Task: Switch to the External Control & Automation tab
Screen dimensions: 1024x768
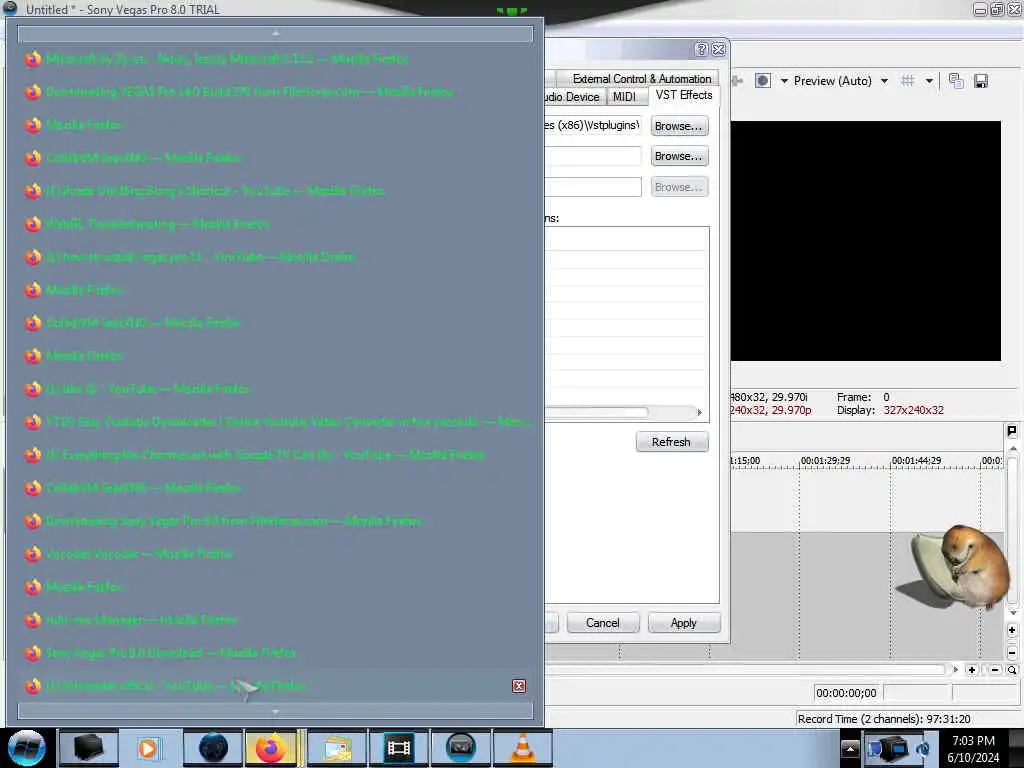Action: click(641, 78)
